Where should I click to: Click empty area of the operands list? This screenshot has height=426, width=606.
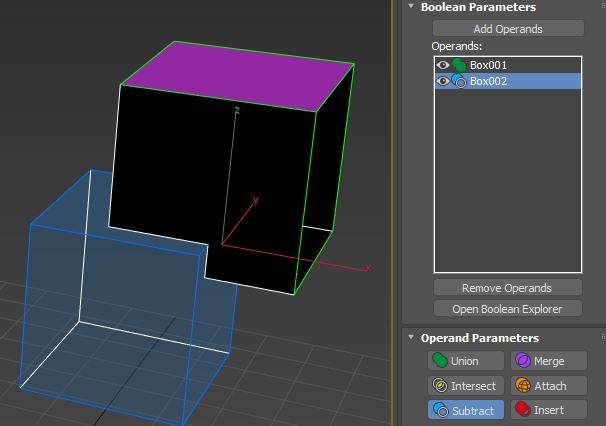click(508, 180)
